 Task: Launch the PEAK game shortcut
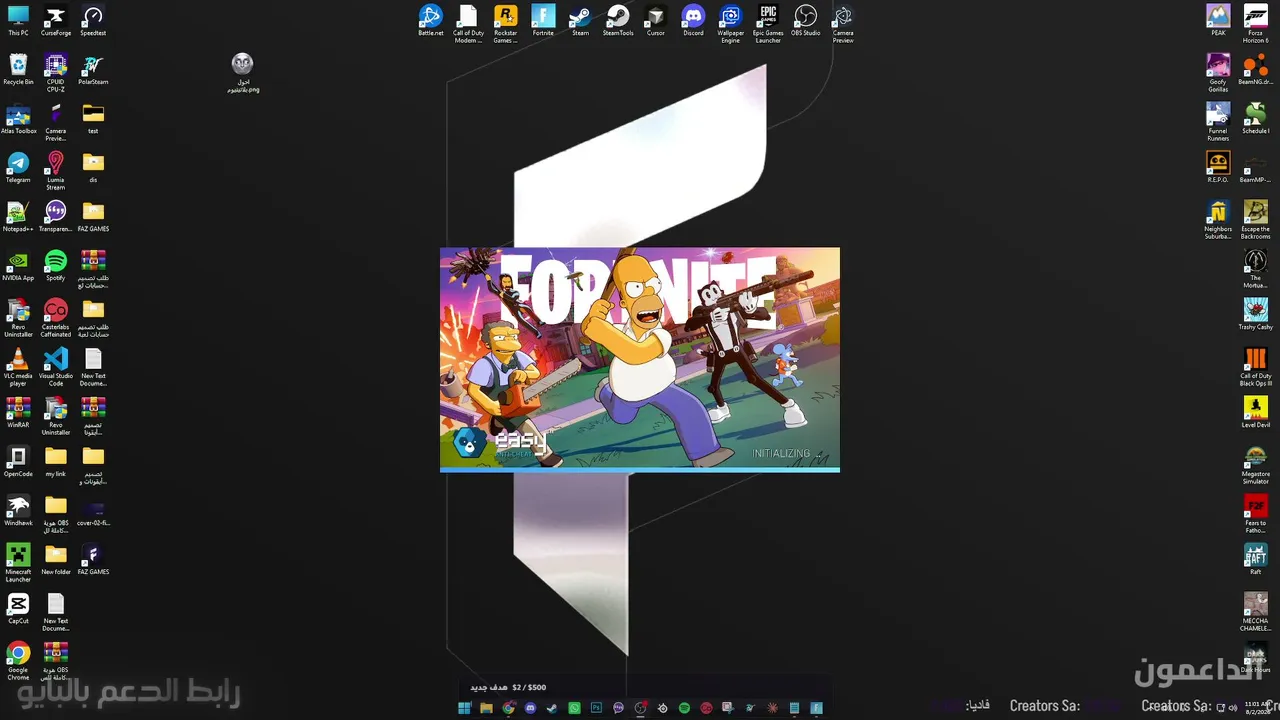[1218, 21]
